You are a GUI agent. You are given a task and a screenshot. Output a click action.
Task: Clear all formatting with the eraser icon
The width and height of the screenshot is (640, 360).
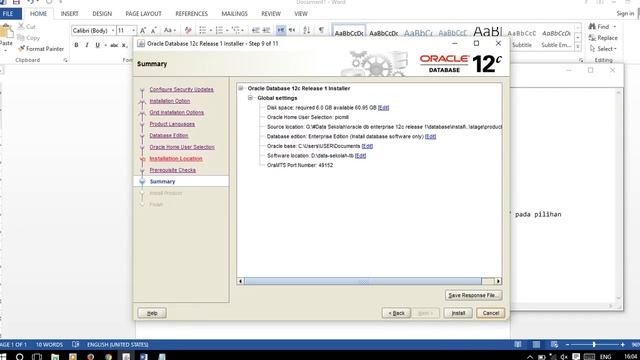click(x=188, y=30)
